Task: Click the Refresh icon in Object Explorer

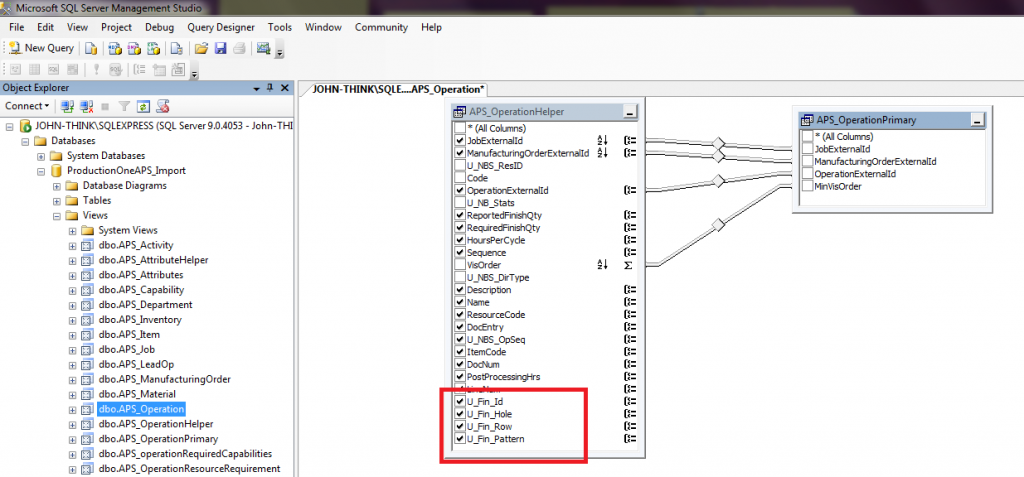Action: (144, 106)
